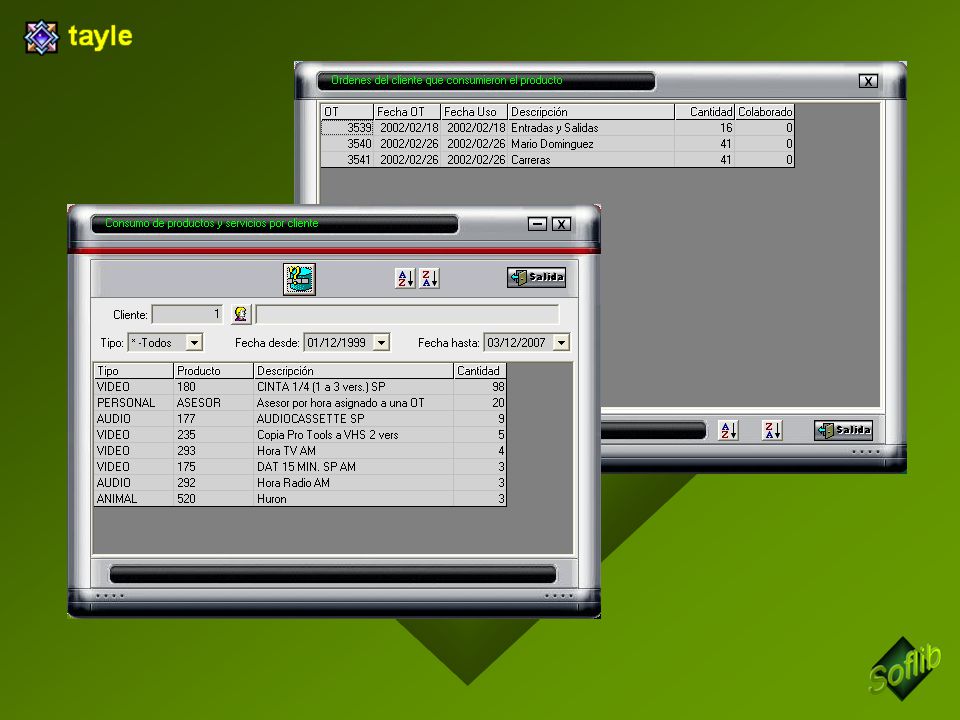Viewport: 960px width, 720px height.
Task: Click OT 3540 cell
Action: 347,144
